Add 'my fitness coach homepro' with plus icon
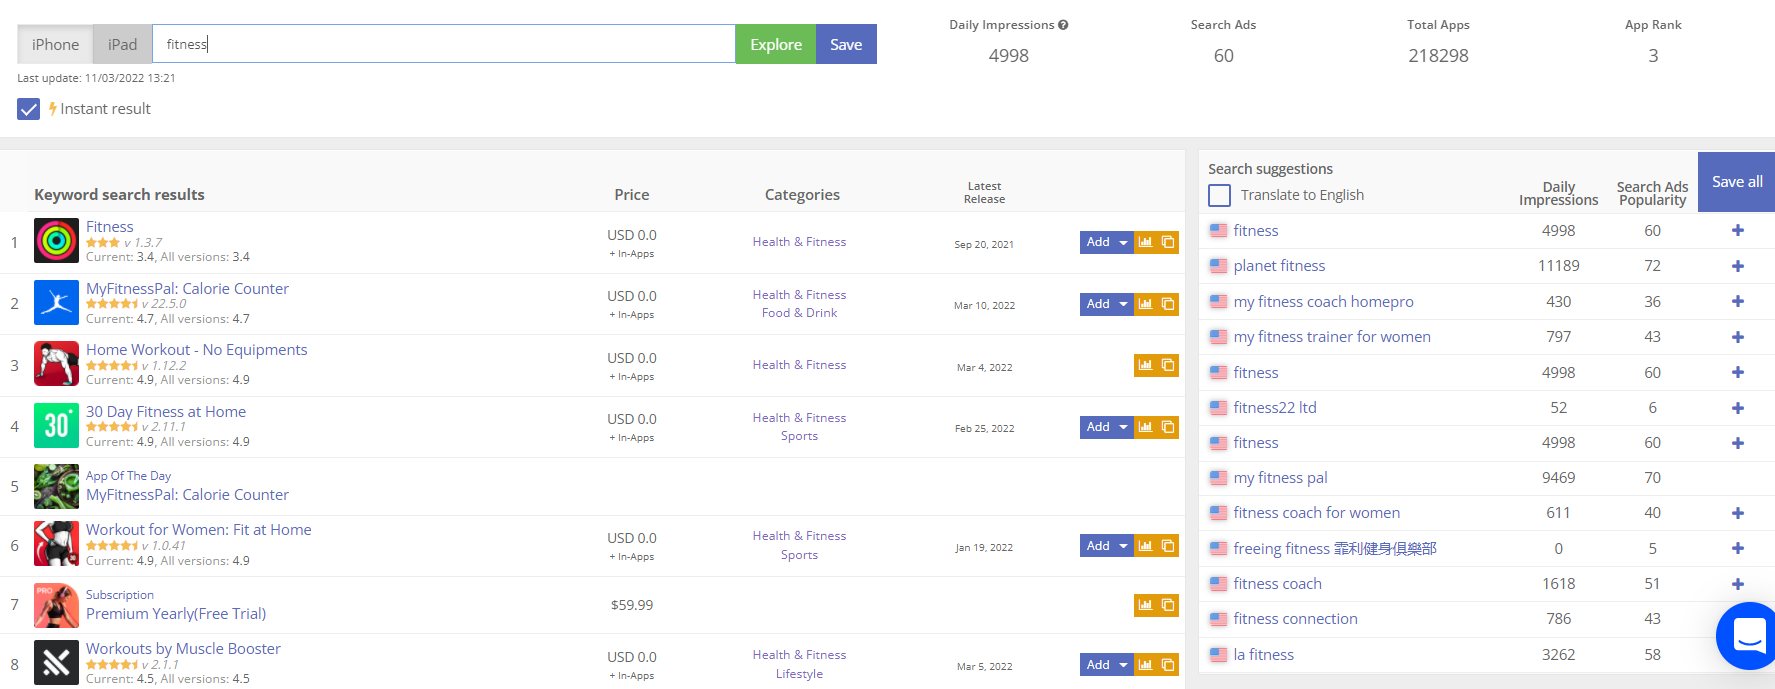Screen dimensions: 1775x689 coord(1738,301)
